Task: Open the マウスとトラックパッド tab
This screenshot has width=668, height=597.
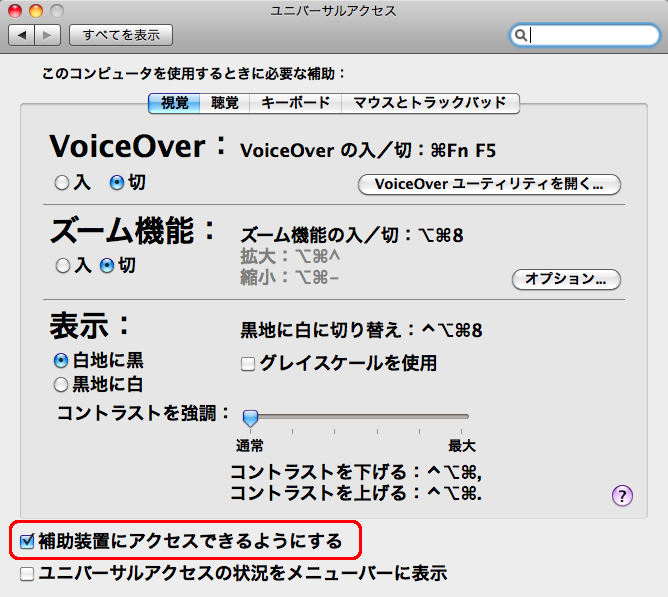Action: pyautogui.click(x=430, y=103)
